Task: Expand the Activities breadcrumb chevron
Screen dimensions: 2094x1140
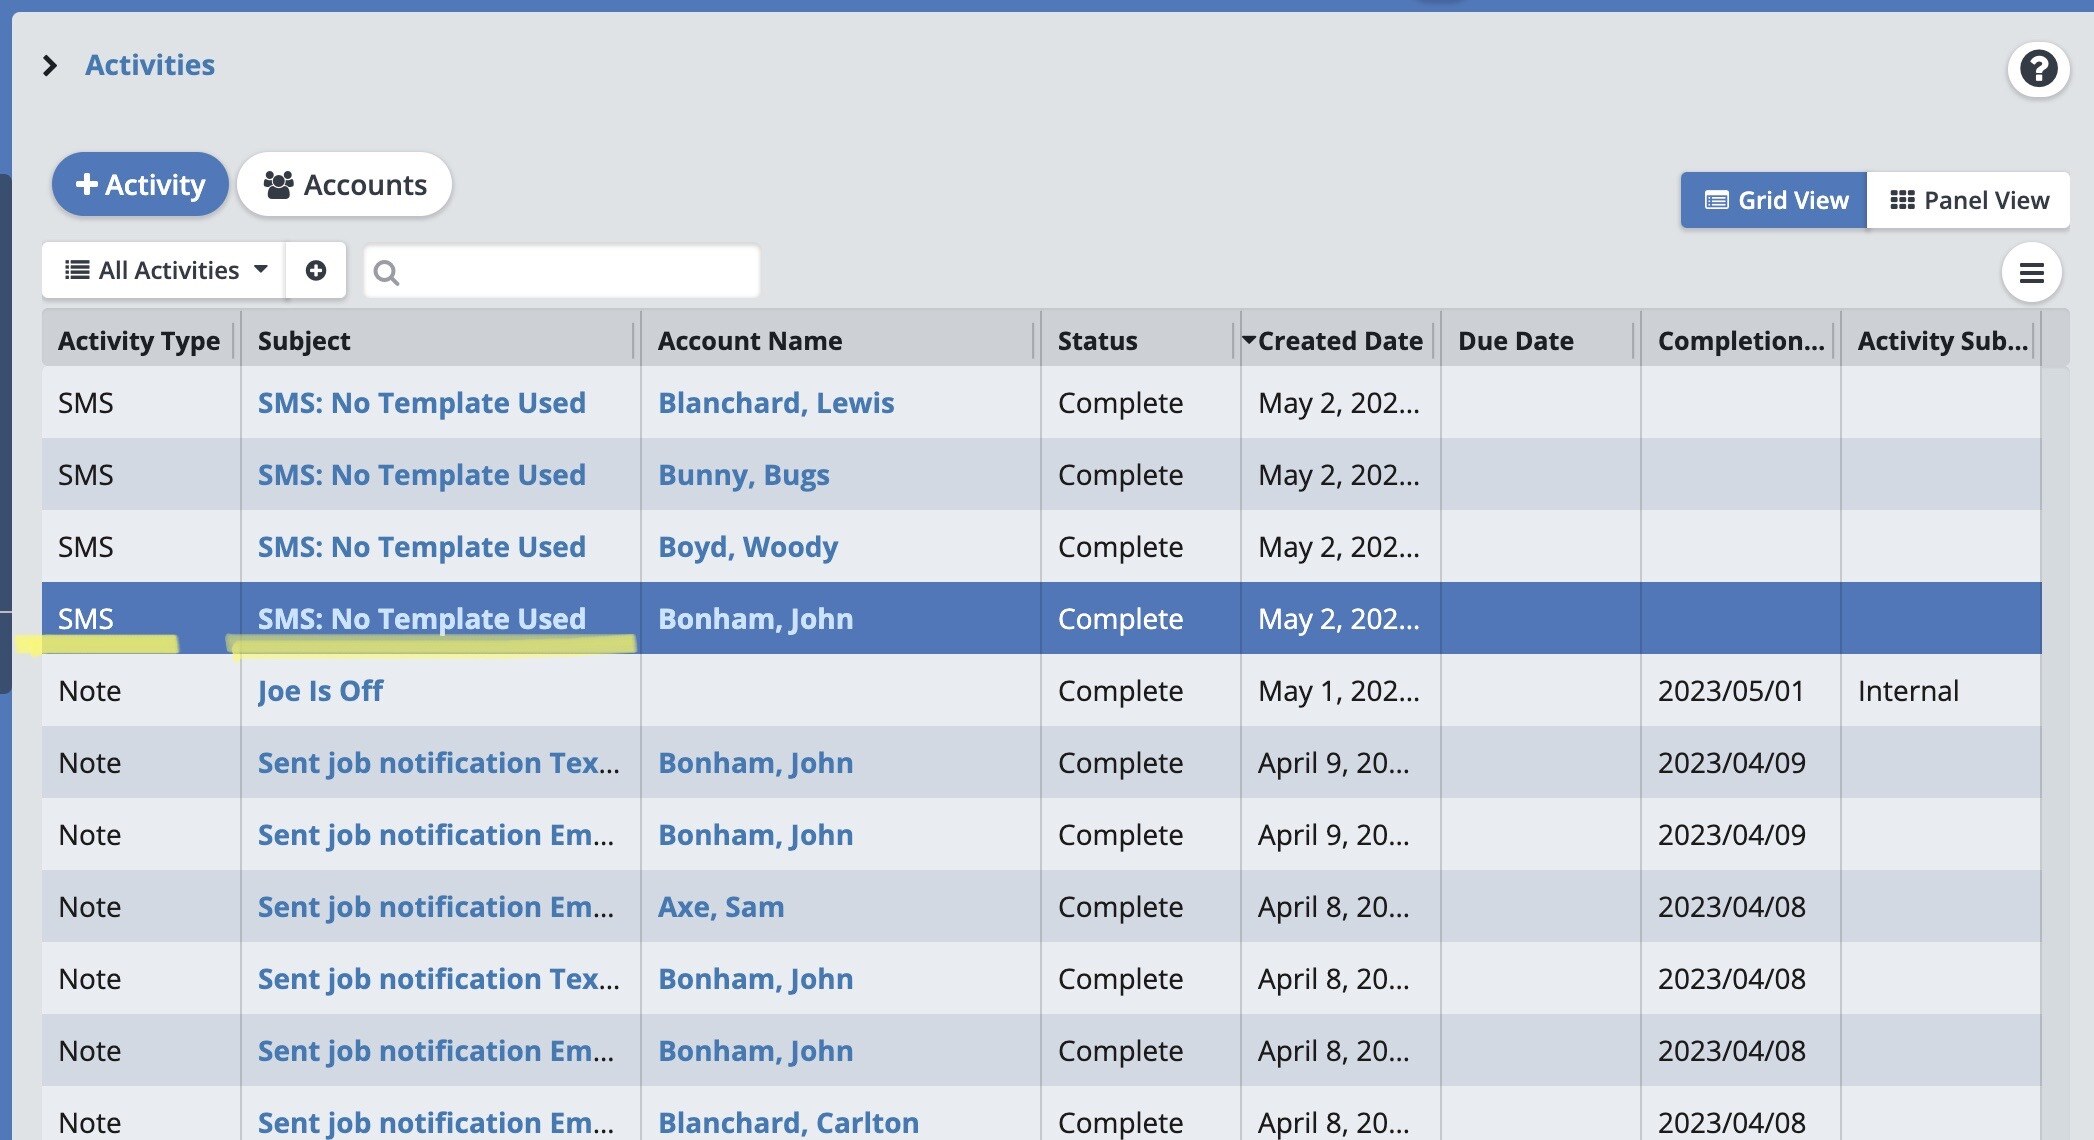Action: click(x=50, y=66)
